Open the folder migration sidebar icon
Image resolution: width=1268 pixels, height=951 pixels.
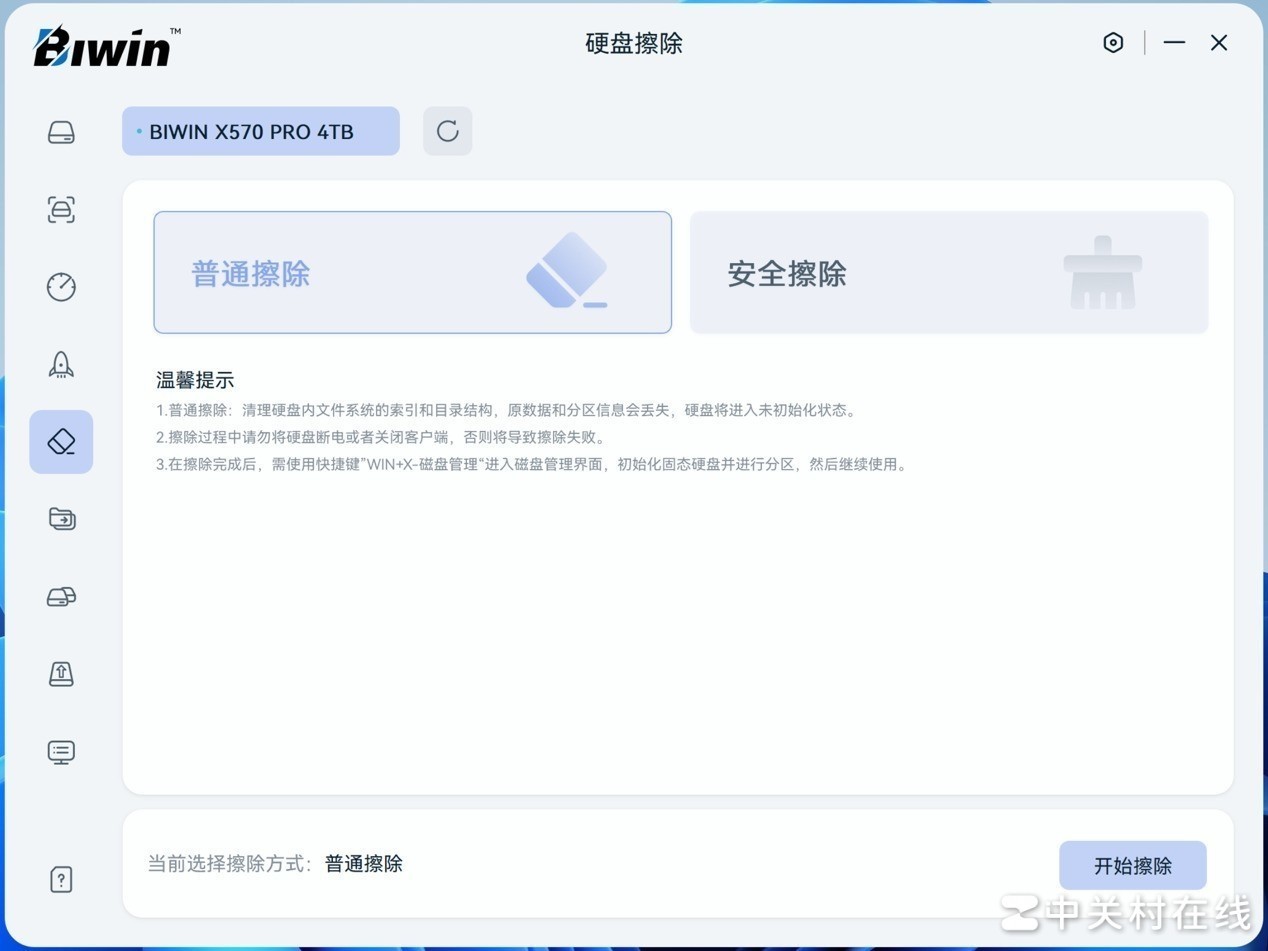pyautogui.click(x=61, y=519)
